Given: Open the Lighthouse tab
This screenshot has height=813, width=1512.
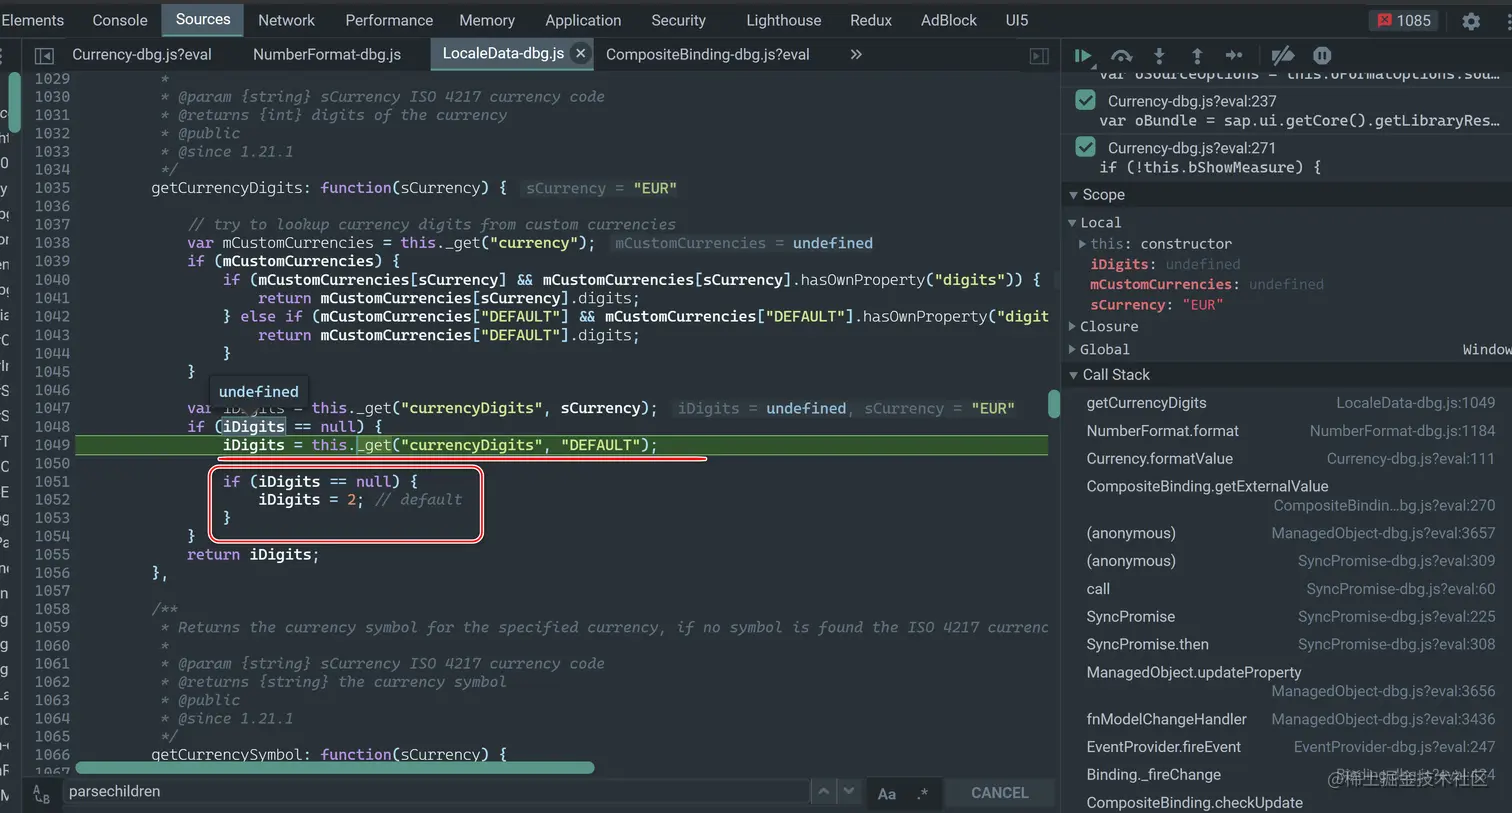Looking at the screenshot, I should [x=784, y=20].
